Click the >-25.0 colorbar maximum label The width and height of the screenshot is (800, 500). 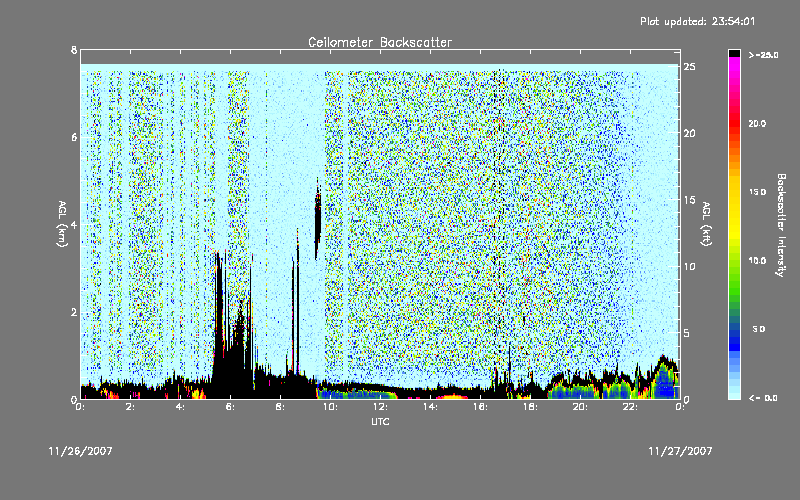(763, 55)
